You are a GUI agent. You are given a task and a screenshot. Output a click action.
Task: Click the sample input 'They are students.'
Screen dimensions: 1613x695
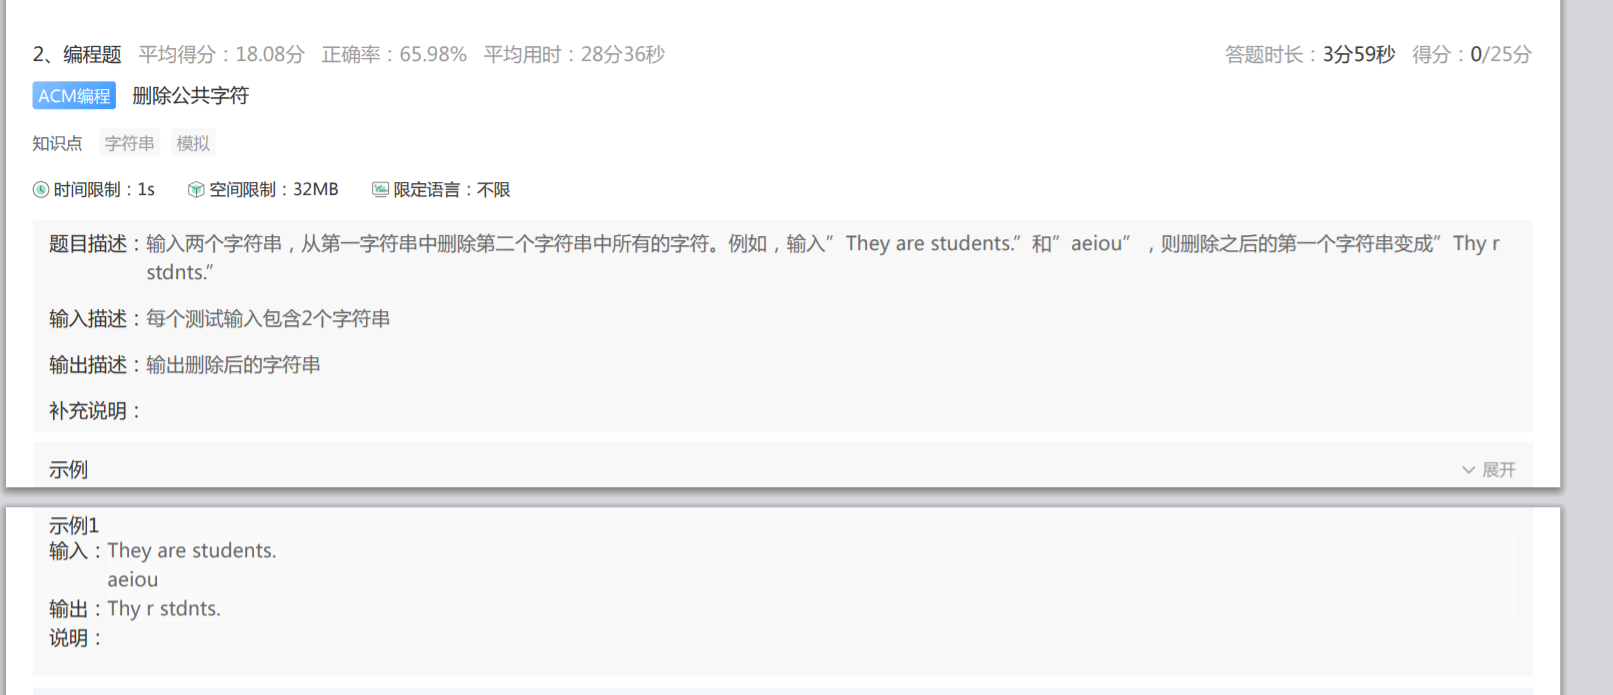point(192,551)
